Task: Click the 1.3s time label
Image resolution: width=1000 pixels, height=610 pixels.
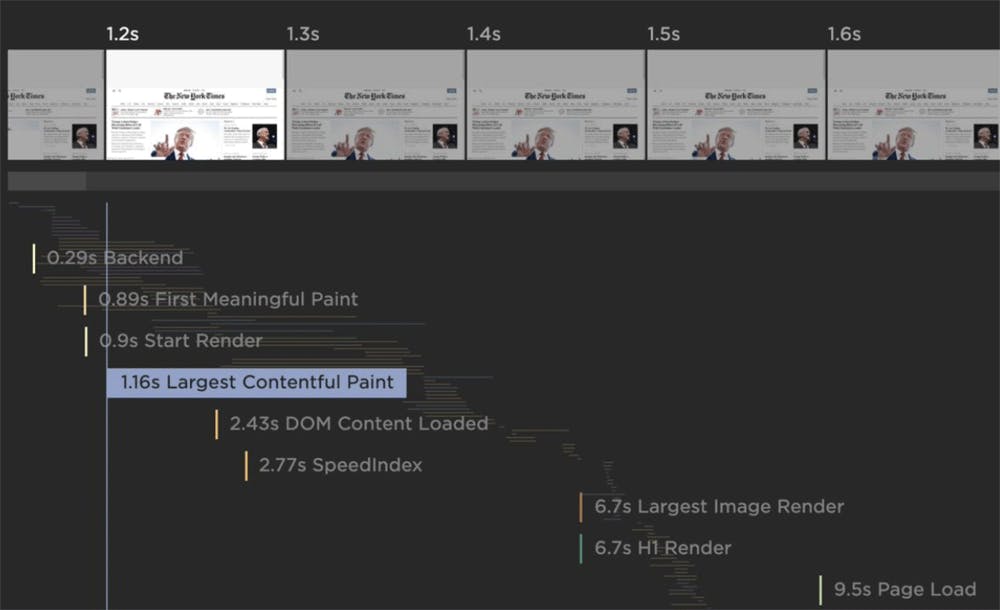Action: (303, 34)
